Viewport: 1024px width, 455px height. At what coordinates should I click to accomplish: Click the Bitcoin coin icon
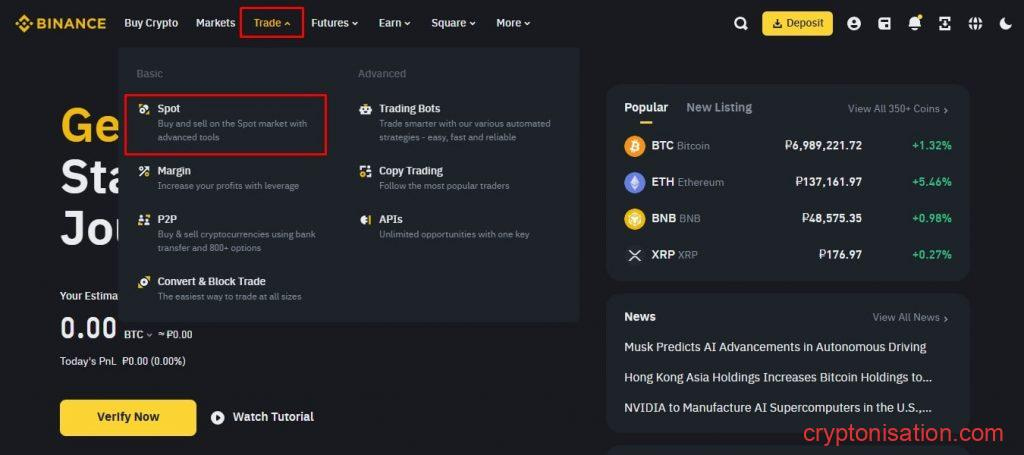click(635, 146)
